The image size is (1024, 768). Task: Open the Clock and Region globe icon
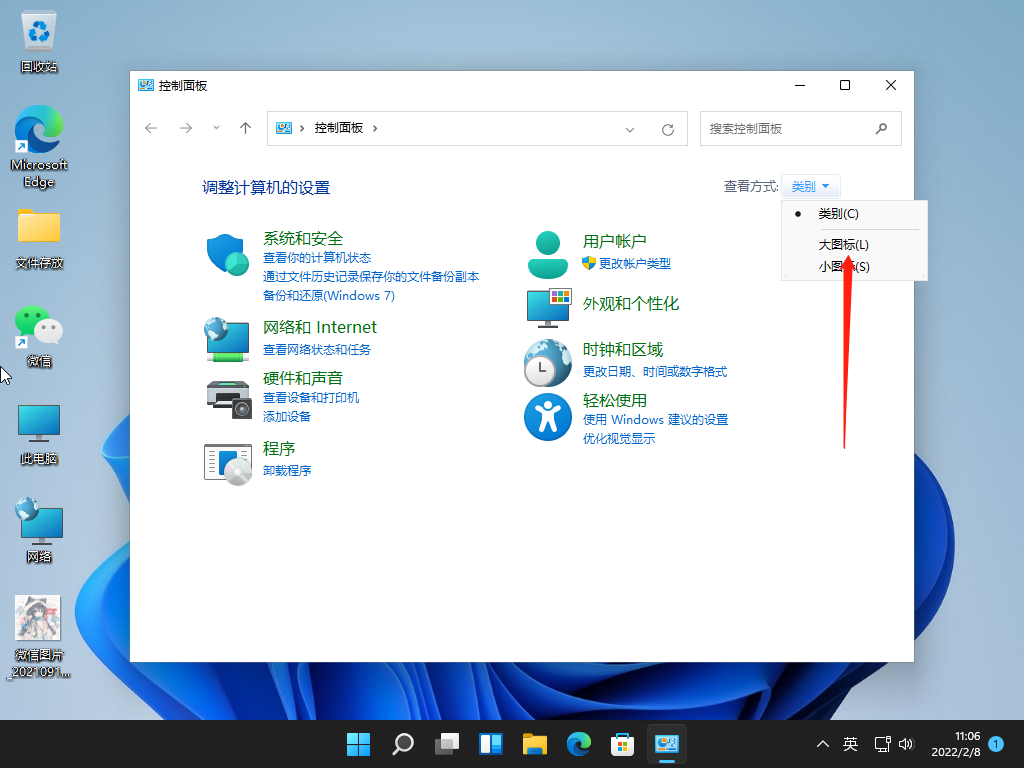point(548,362)
